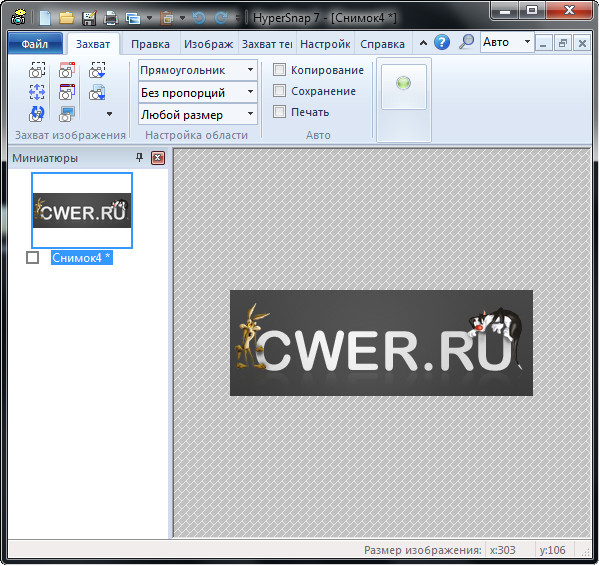Click the new document icon in title bar
The image size is (600, 566).
click(x=44, y=17)
